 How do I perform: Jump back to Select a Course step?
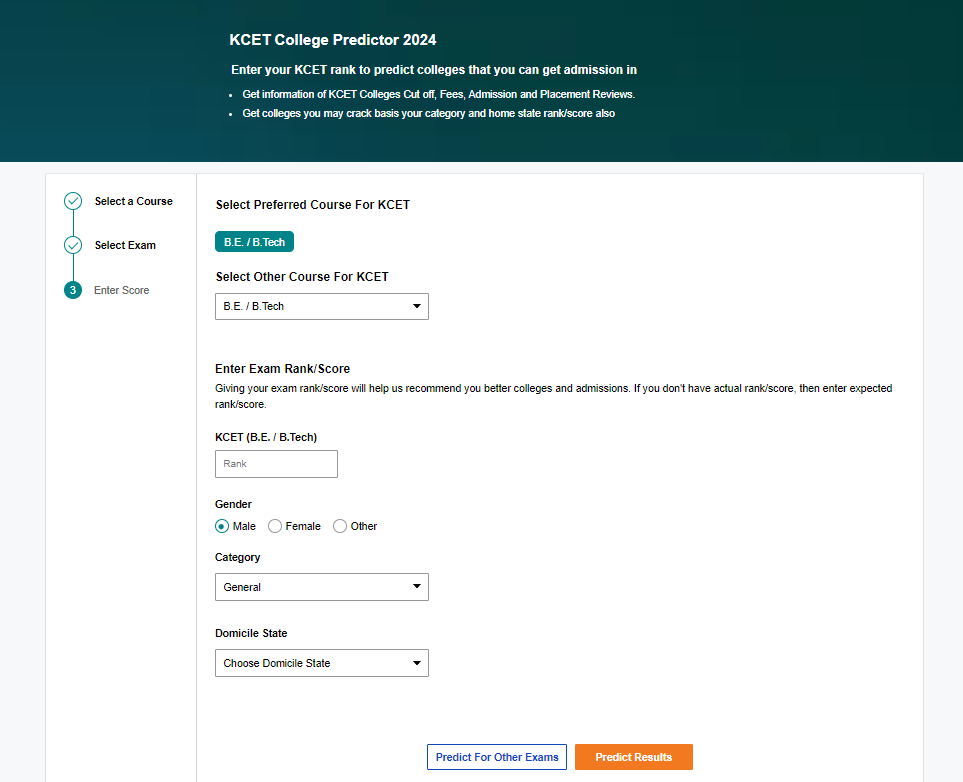133,200
